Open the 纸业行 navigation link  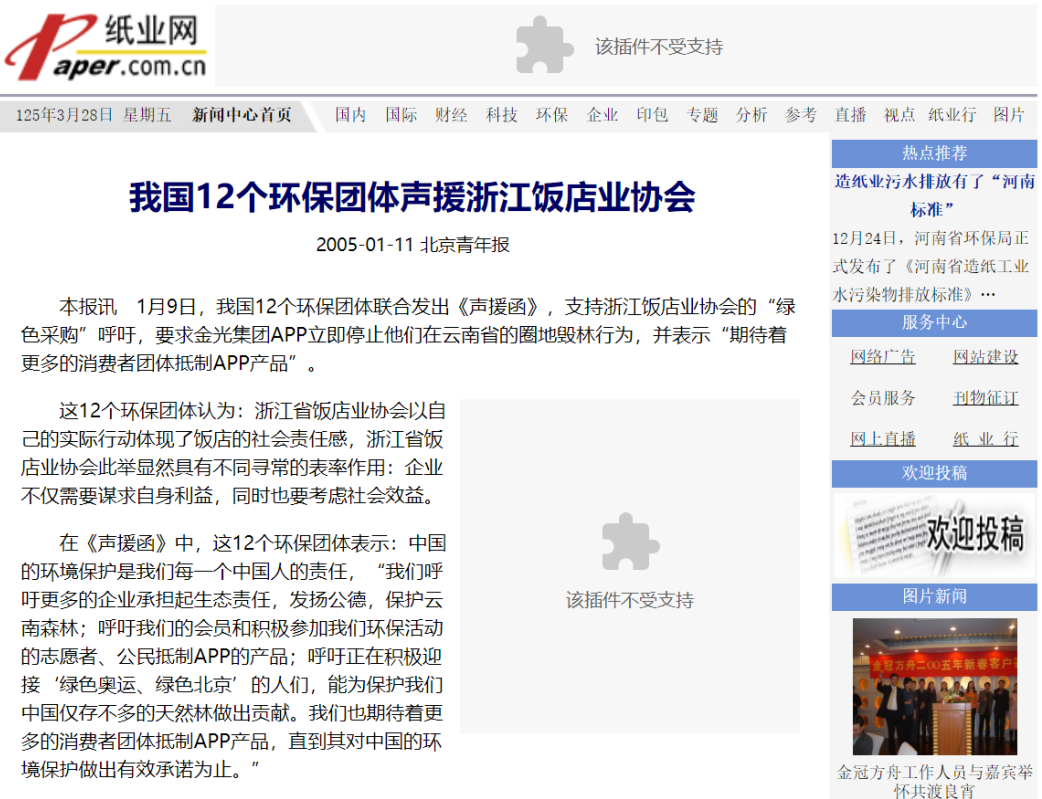(952, 115)
